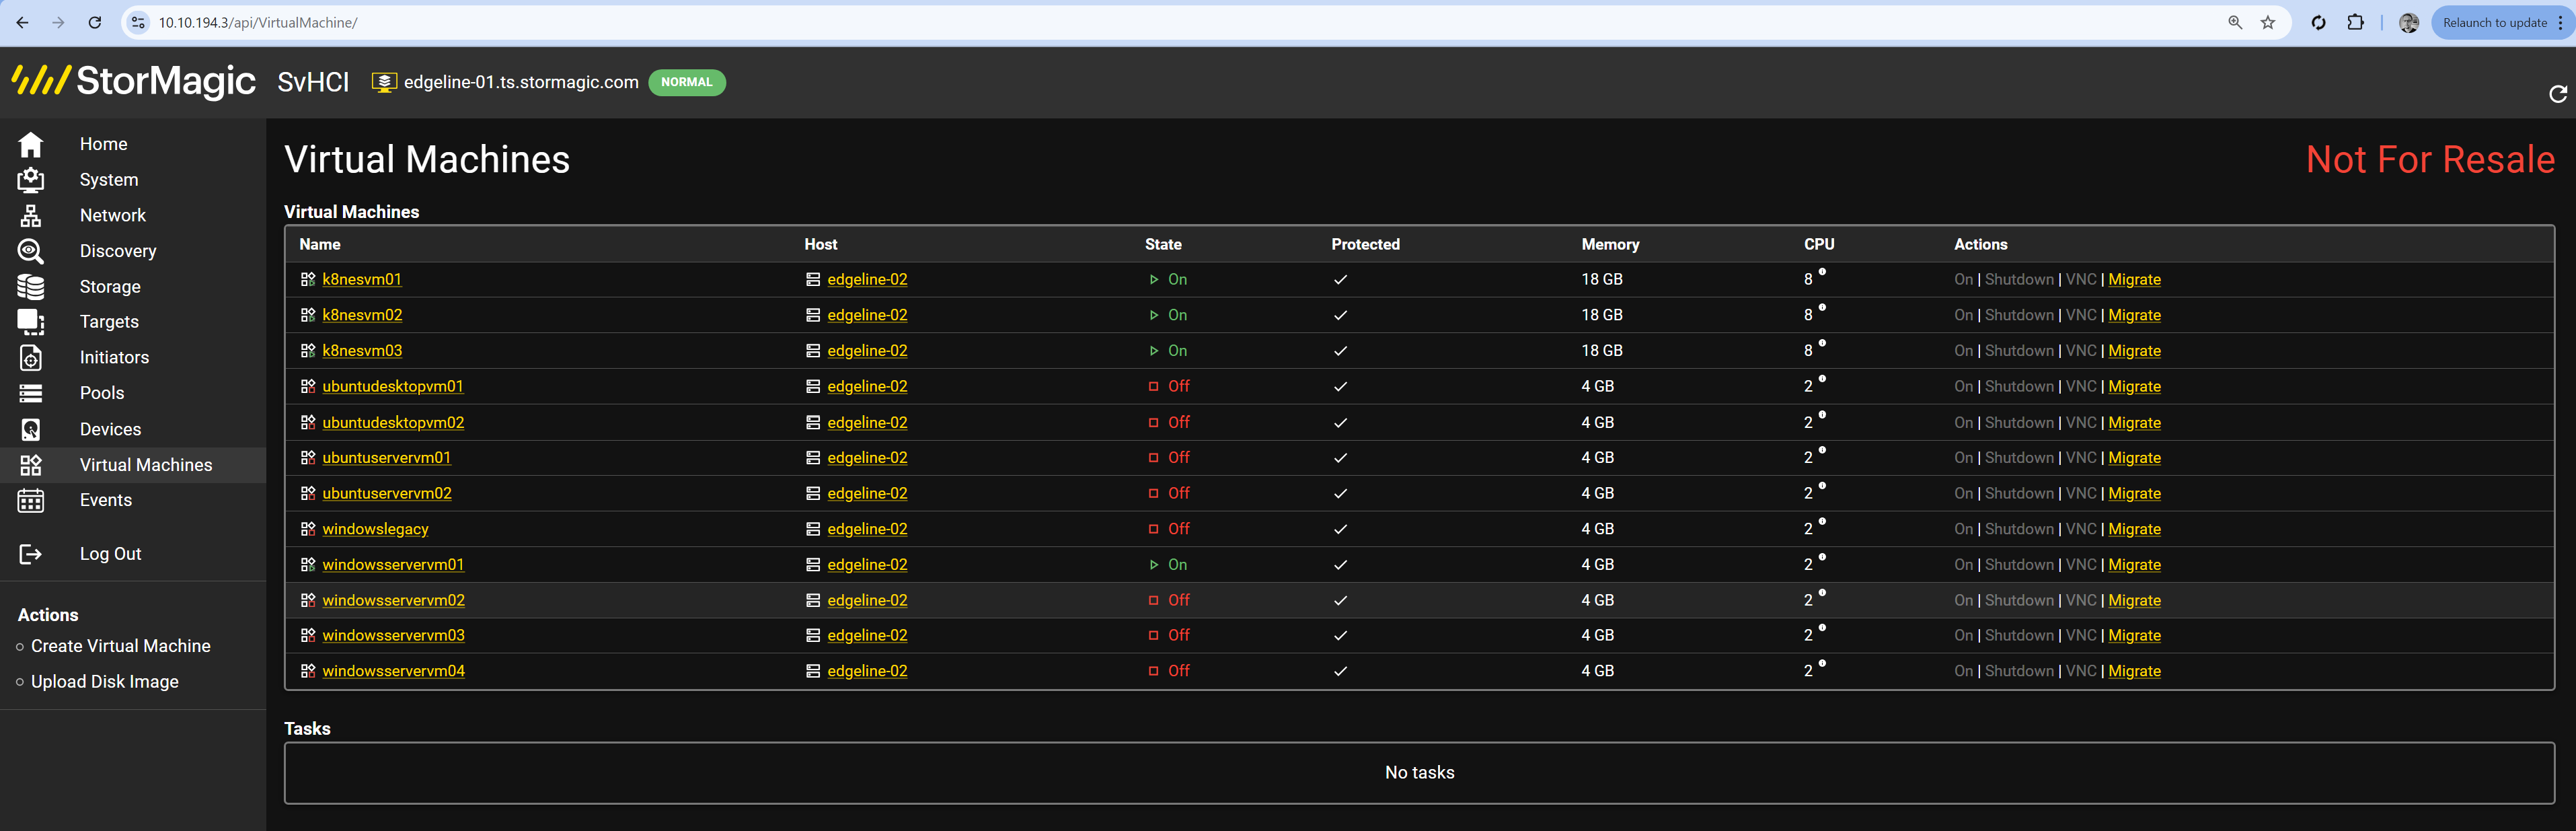This screenshot has height=831, width=2576.
Task: Click the Pools icon in sidebar
Action: pos(31,393)
